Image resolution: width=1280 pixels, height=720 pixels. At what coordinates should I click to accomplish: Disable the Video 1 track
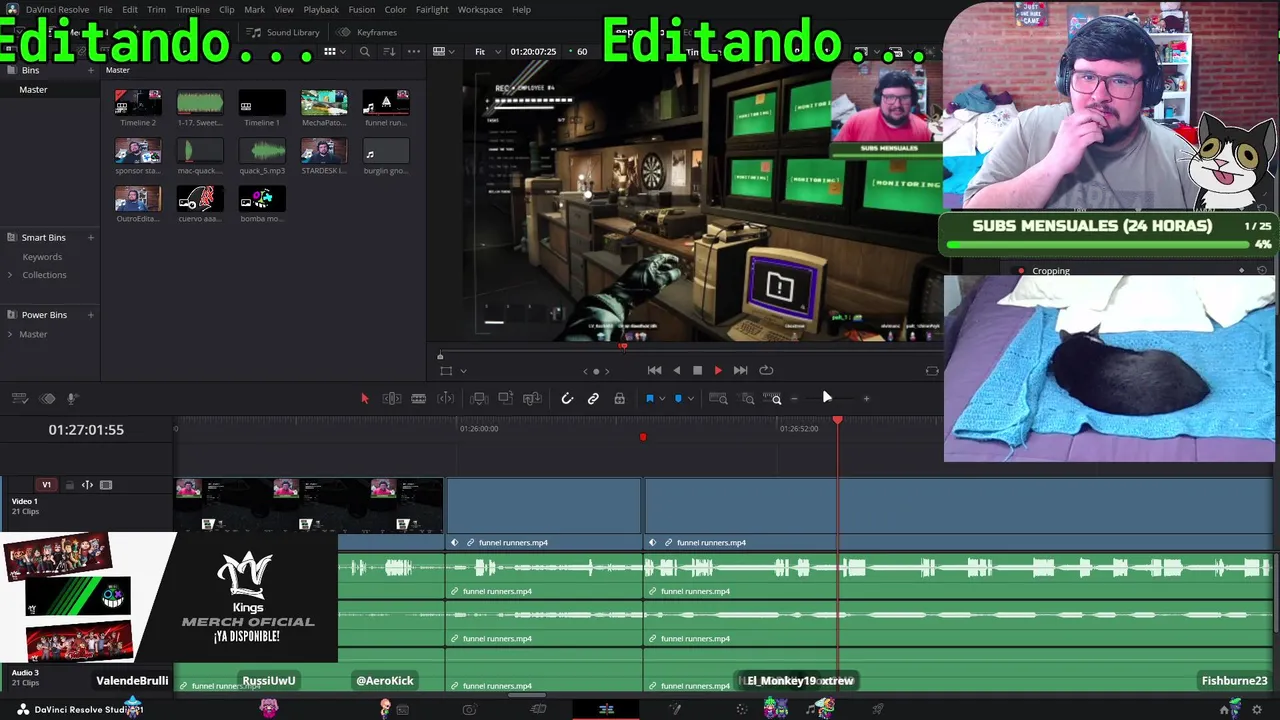[106, 485]
